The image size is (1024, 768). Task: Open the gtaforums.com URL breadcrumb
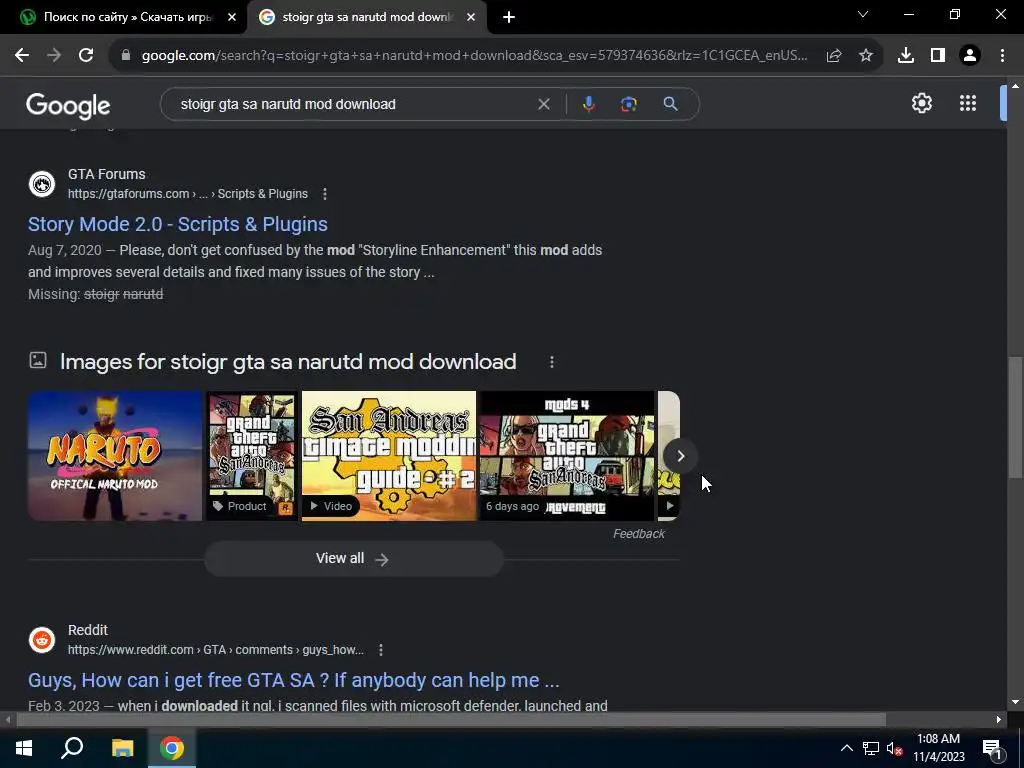(x=187, y=194)
